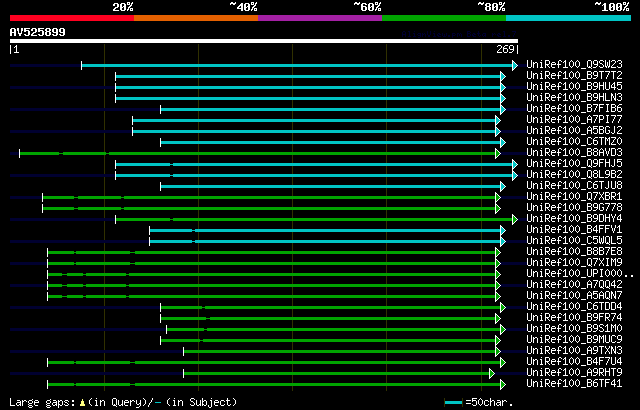The width and height of the screenshot is (640, 410).
Task: Click the query name AV525899
Action: pos(38,32)
